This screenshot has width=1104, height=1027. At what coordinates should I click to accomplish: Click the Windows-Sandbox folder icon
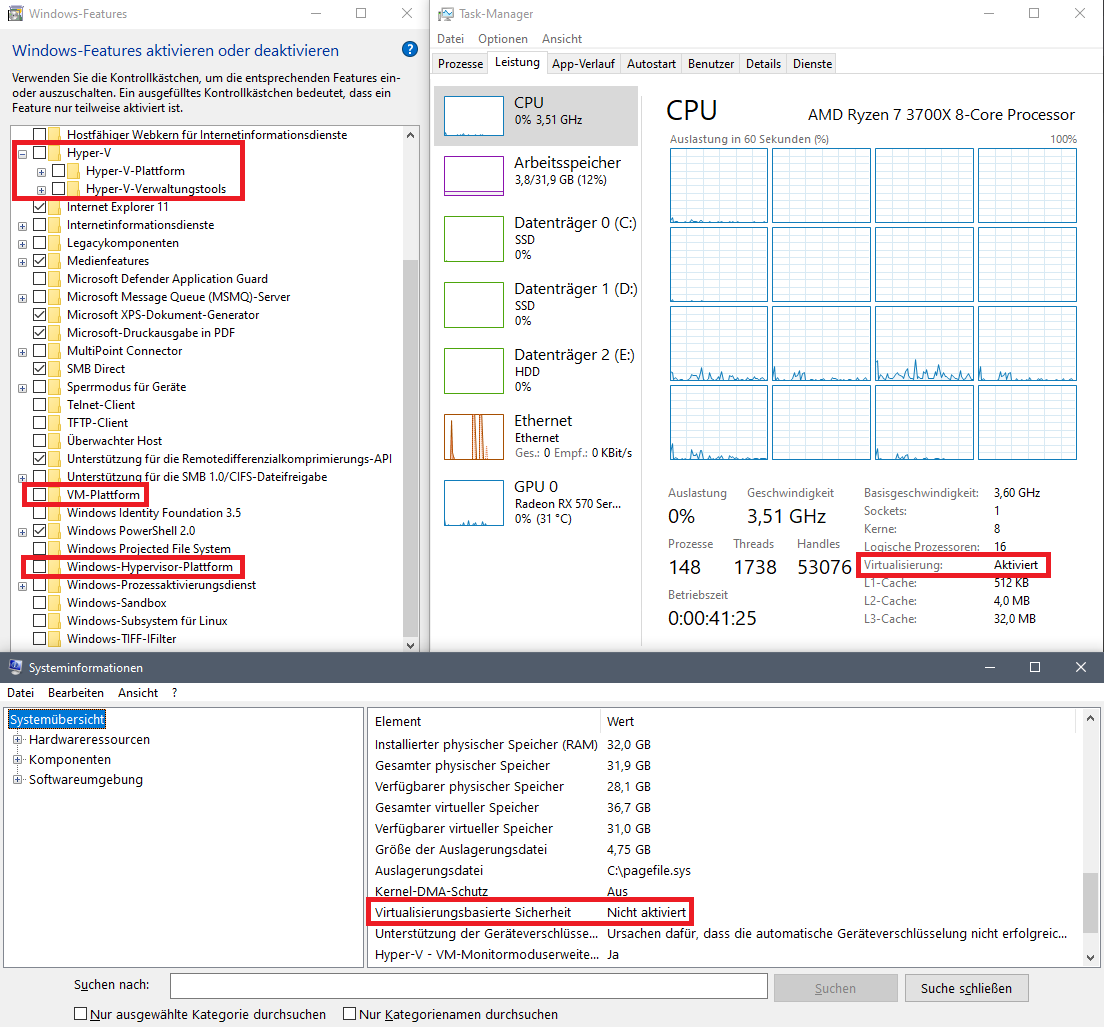coord(54,603)
